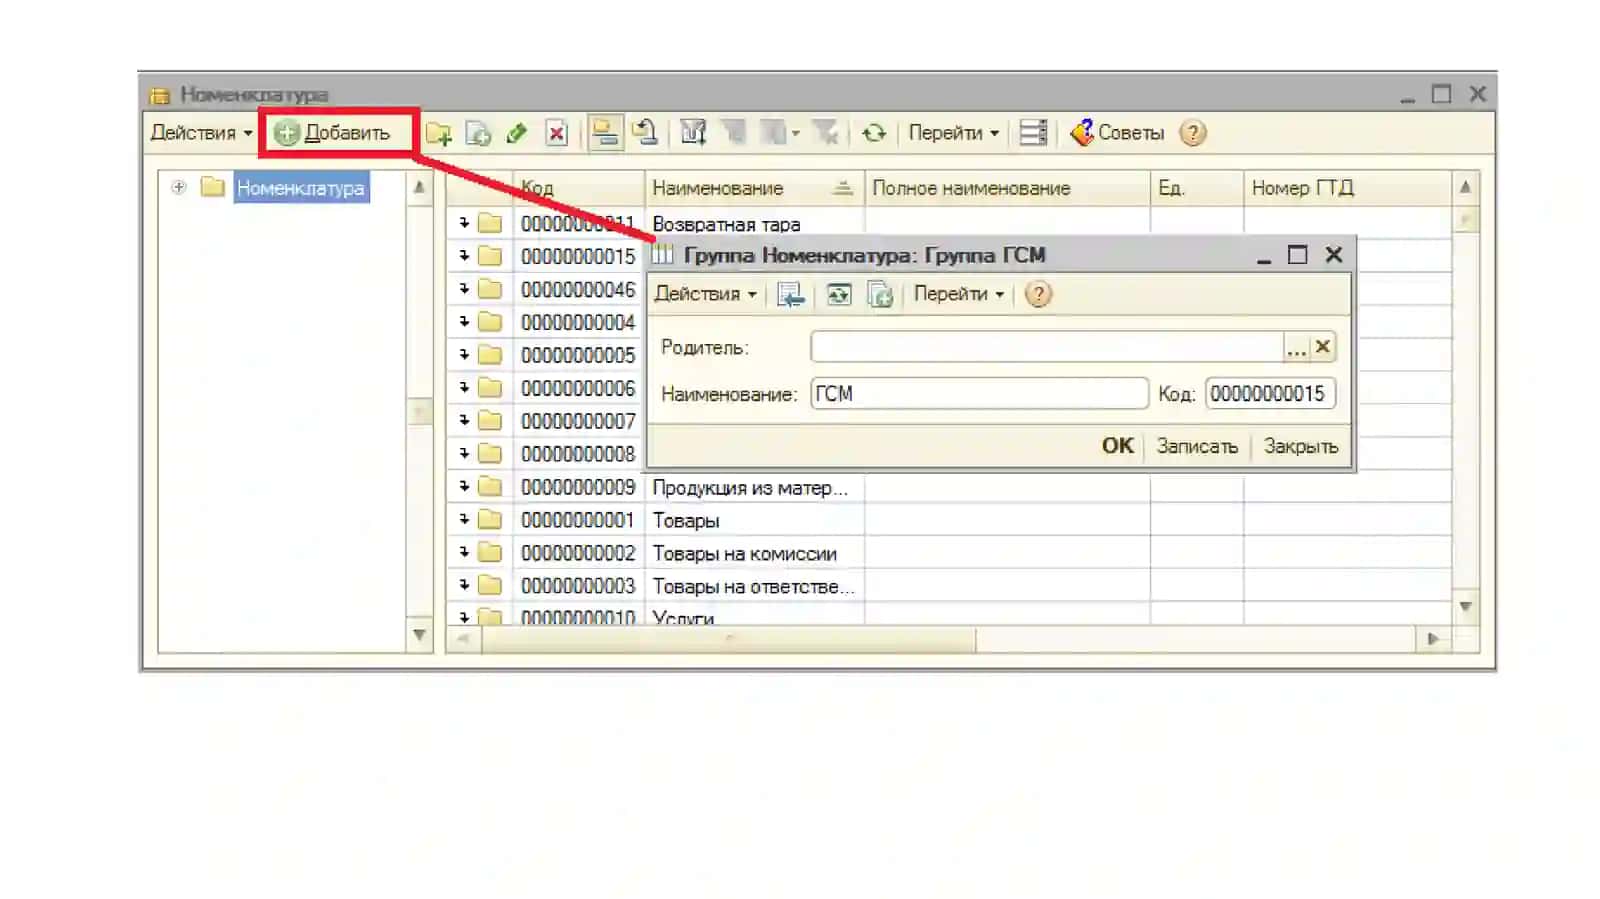
Task: Click the Код field 00000000015
Action: (x=1270, y=394)
